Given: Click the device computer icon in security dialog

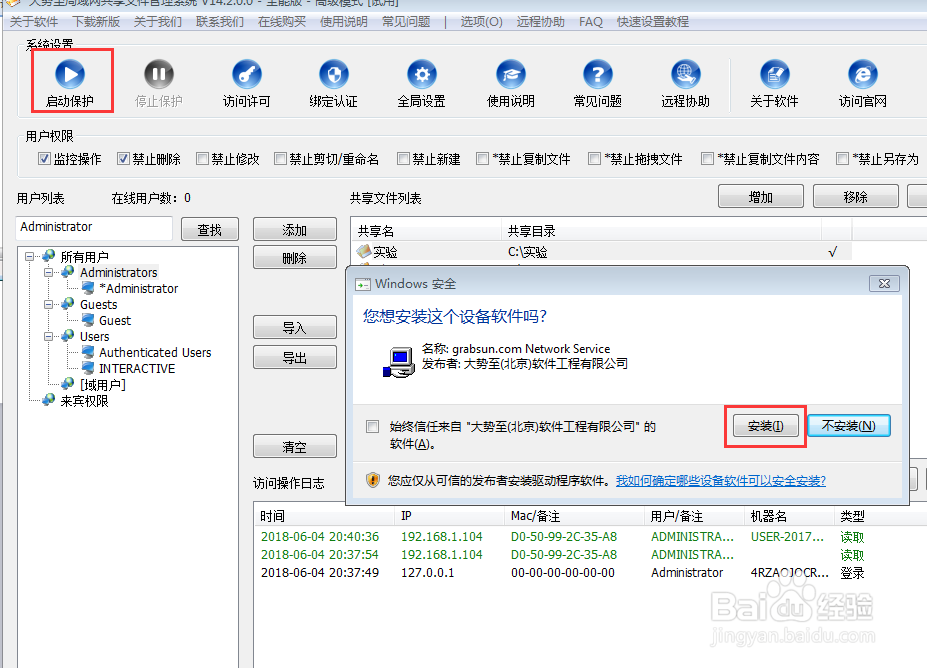Looking at the screenshot, I should coord(399,362).
